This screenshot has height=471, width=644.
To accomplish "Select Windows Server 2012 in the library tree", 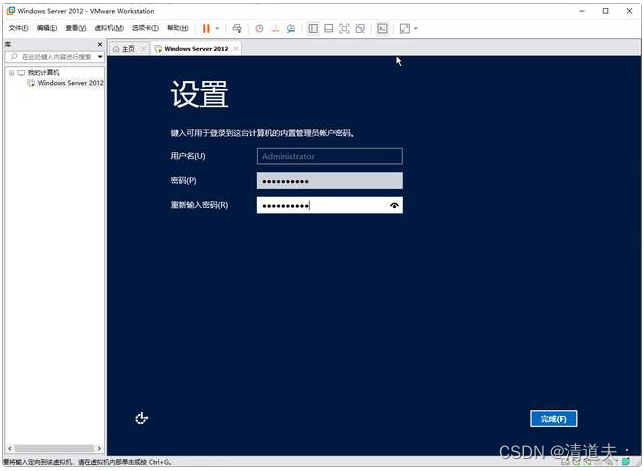I will coord(70,83).
